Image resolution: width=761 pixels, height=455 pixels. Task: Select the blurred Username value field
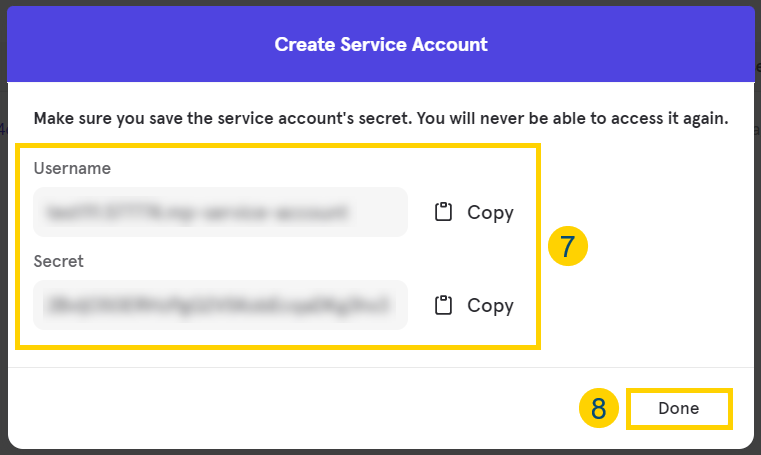220,212
